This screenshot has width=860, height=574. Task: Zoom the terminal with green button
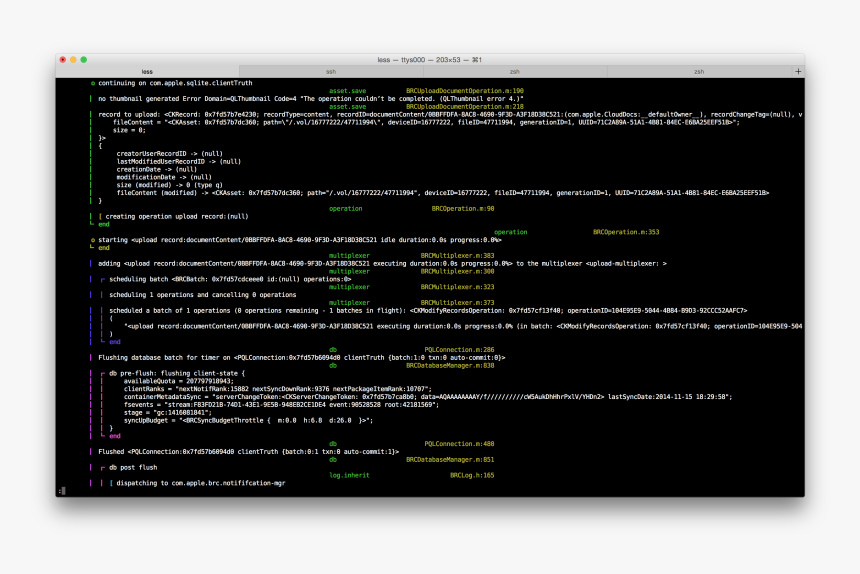click(83, 60)
